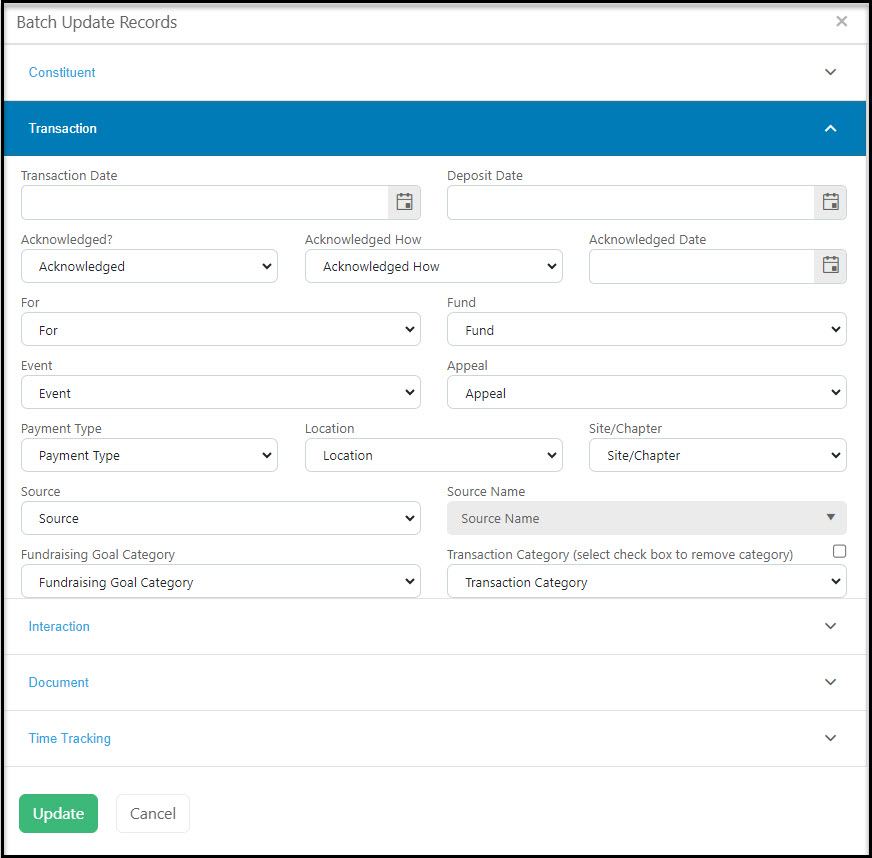Click into the Transaction Date field

[205, 202]
